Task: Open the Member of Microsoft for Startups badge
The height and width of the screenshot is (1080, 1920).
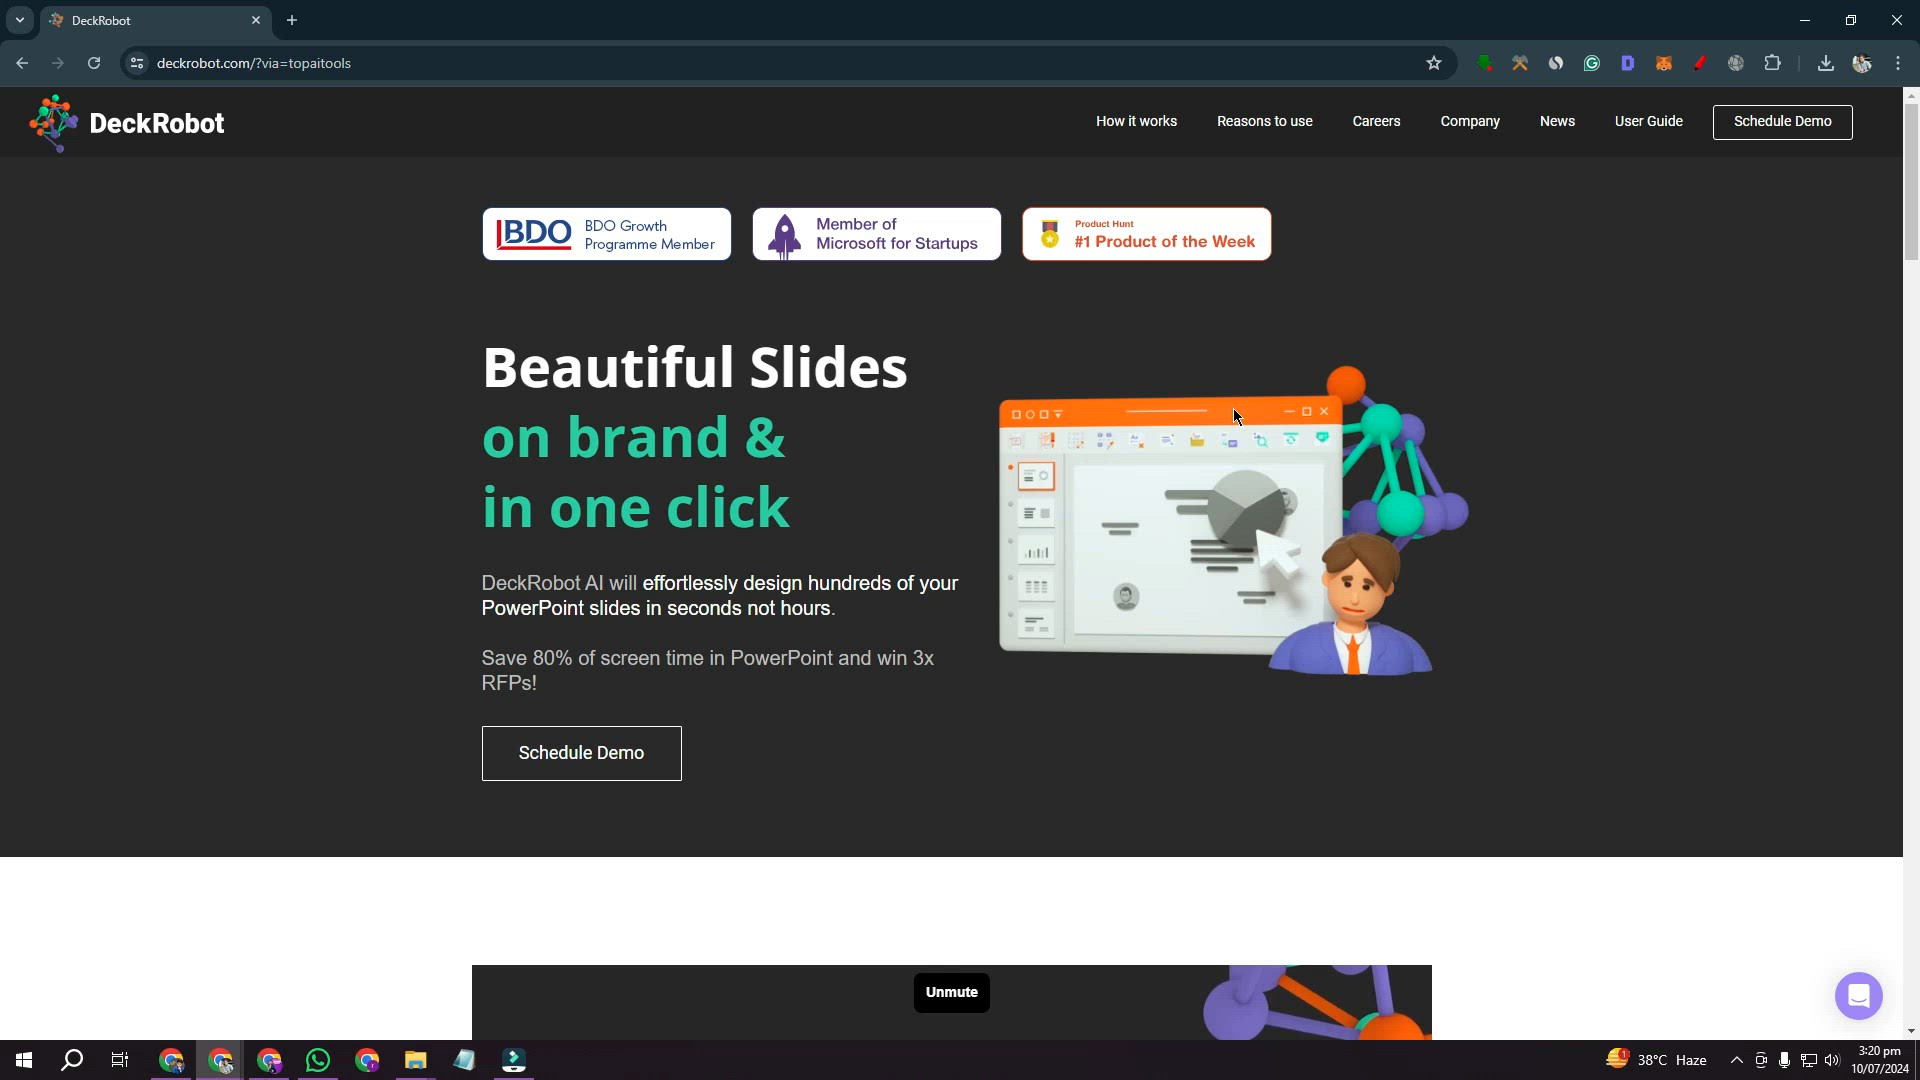Action: click(x=876, y=234)
